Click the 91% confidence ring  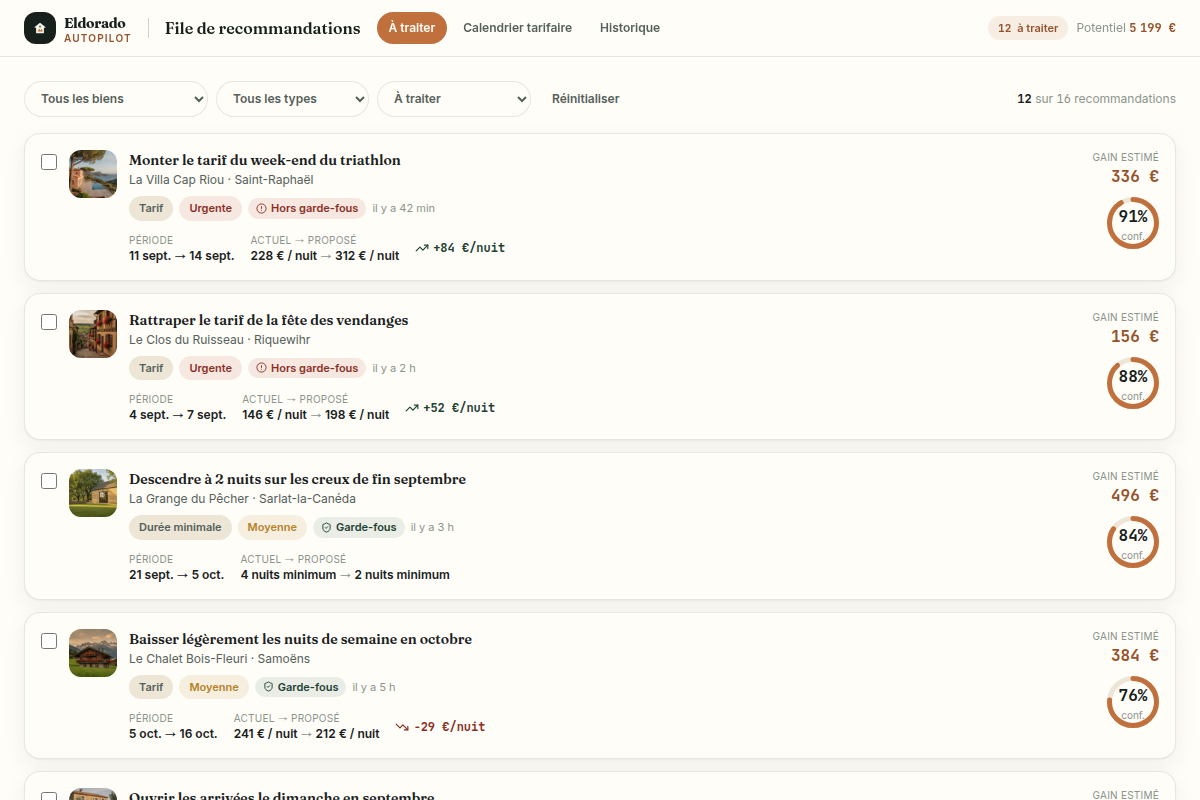1133,223
